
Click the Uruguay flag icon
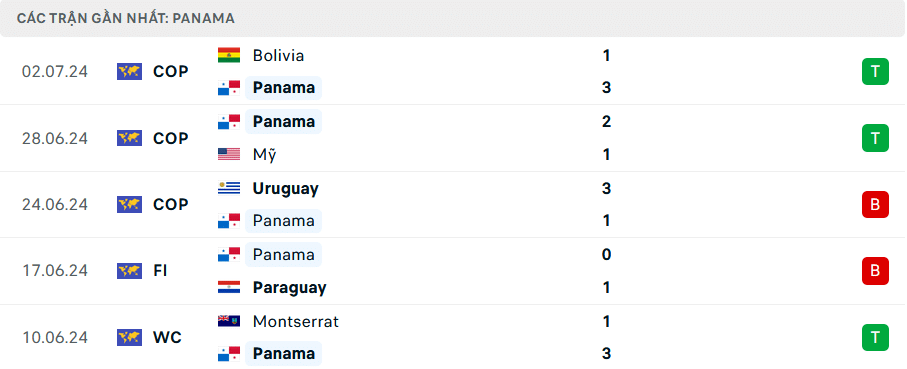pyautogui.click(x=228, y=189)
